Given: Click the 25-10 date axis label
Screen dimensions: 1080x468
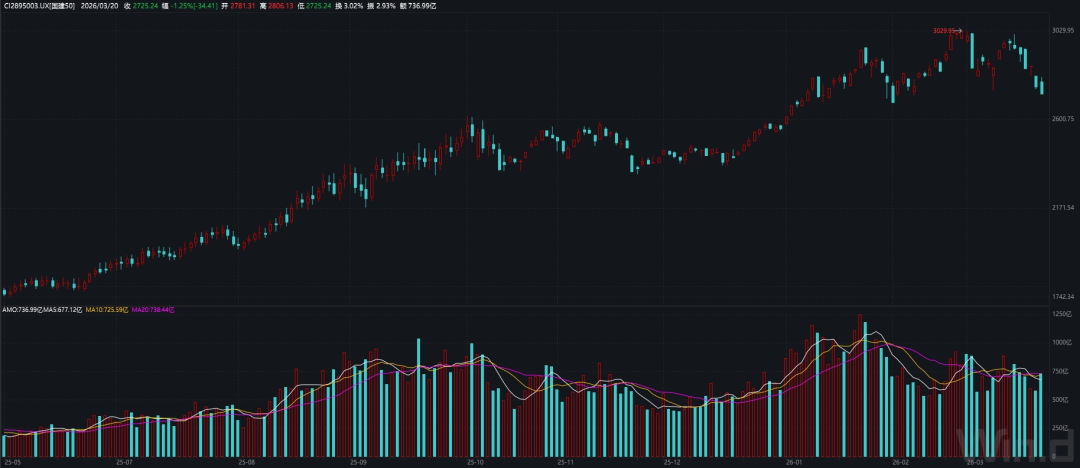Looking at the screenshot, I should tap(476, 462).
